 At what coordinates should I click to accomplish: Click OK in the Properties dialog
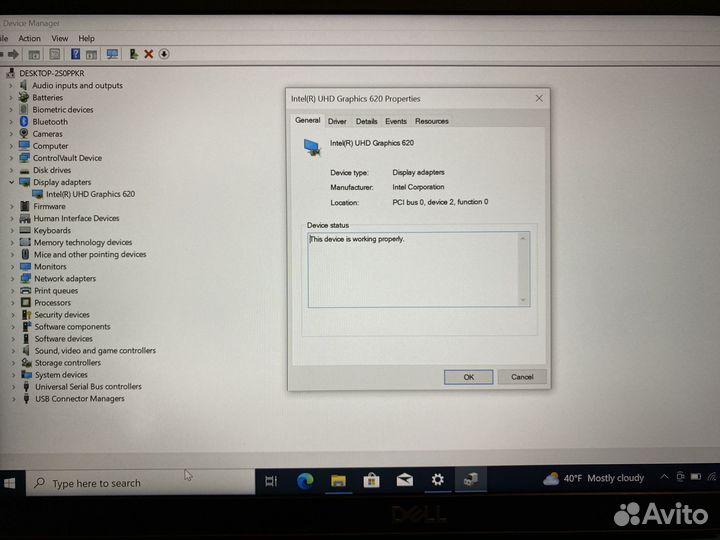[x=468, y=377]
